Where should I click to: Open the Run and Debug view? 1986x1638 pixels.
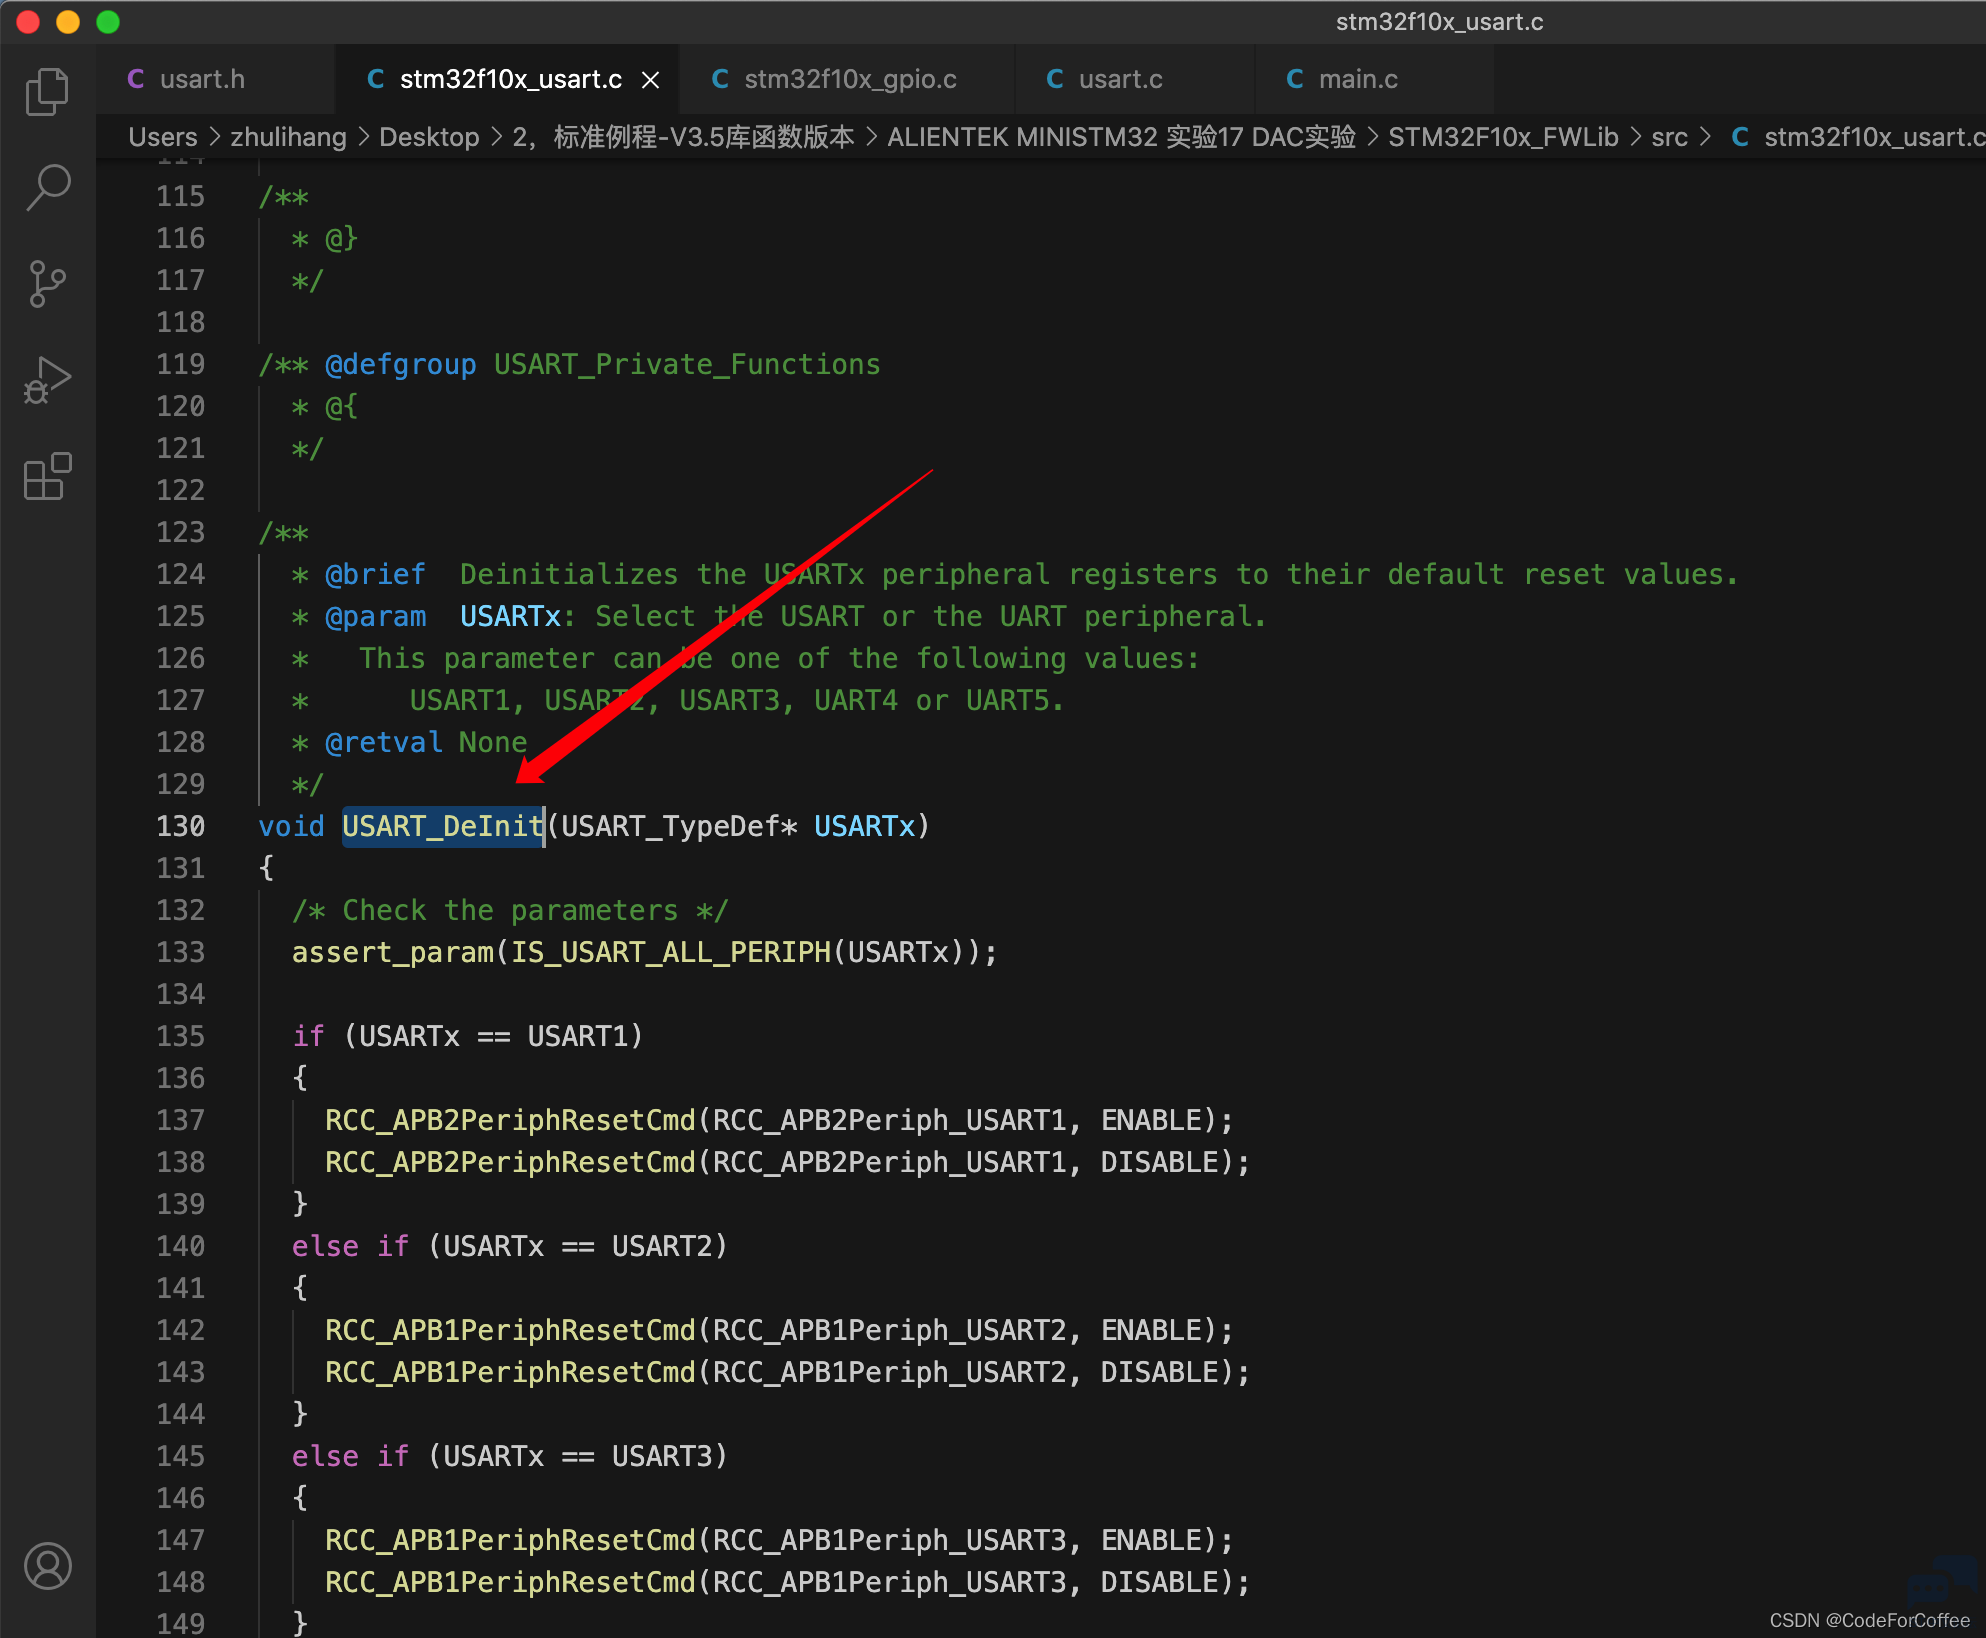[47, 380]
